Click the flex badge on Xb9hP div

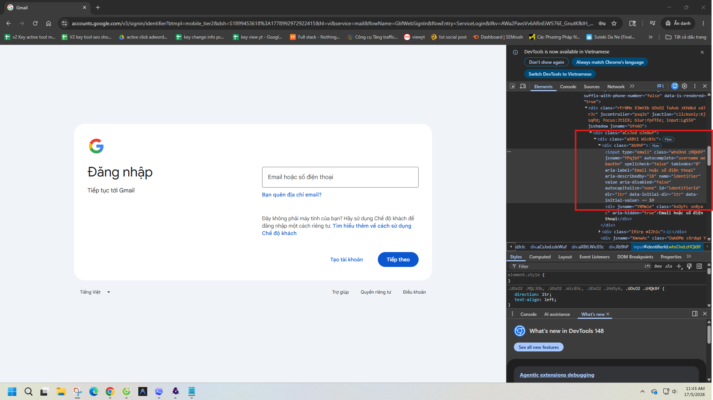point(655,146)
